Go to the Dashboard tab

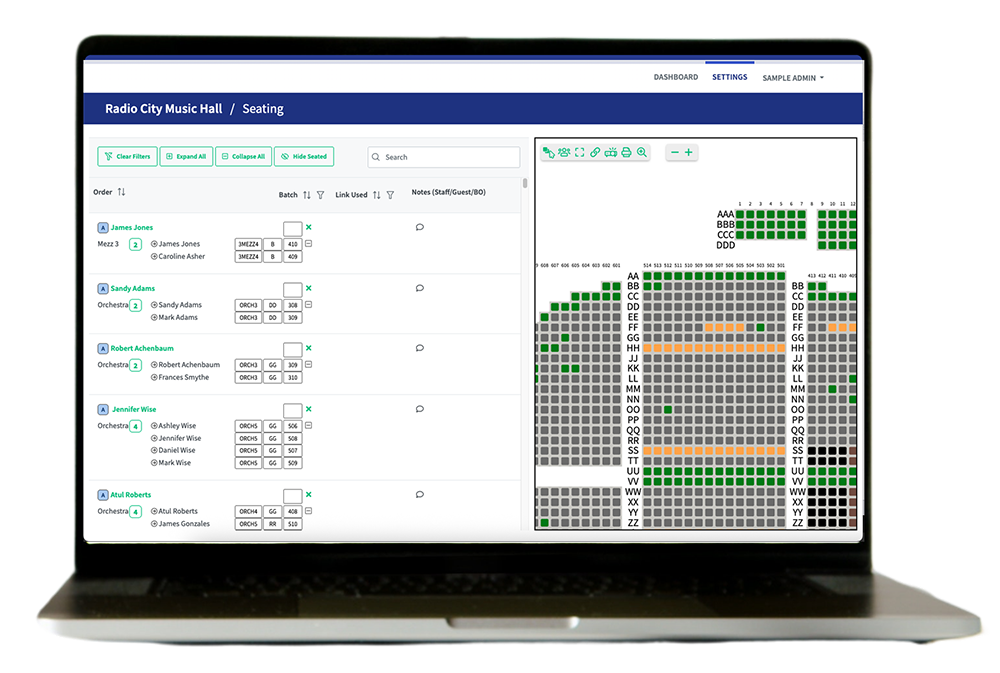click(676, 77)
